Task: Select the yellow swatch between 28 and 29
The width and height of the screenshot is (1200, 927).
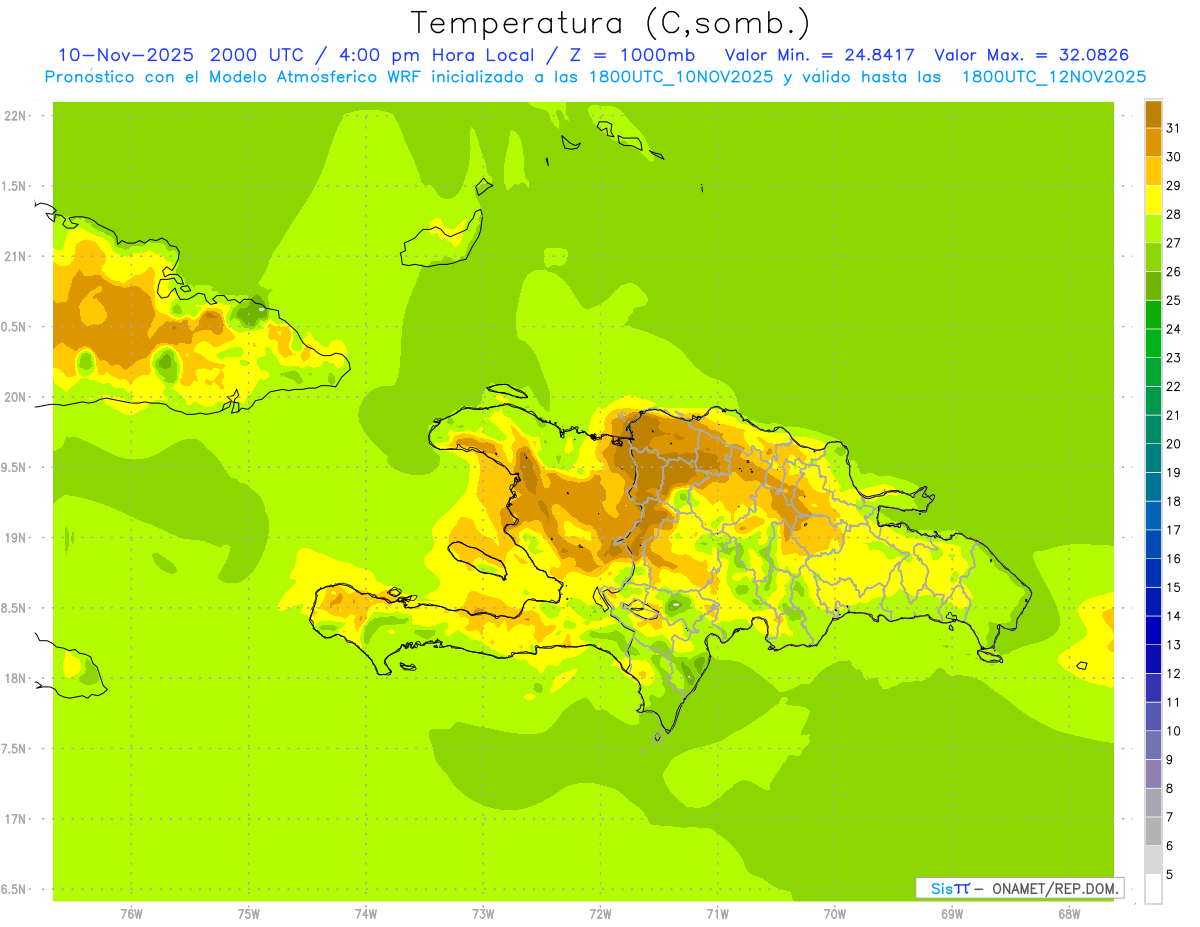Action: coord(1153,199)
